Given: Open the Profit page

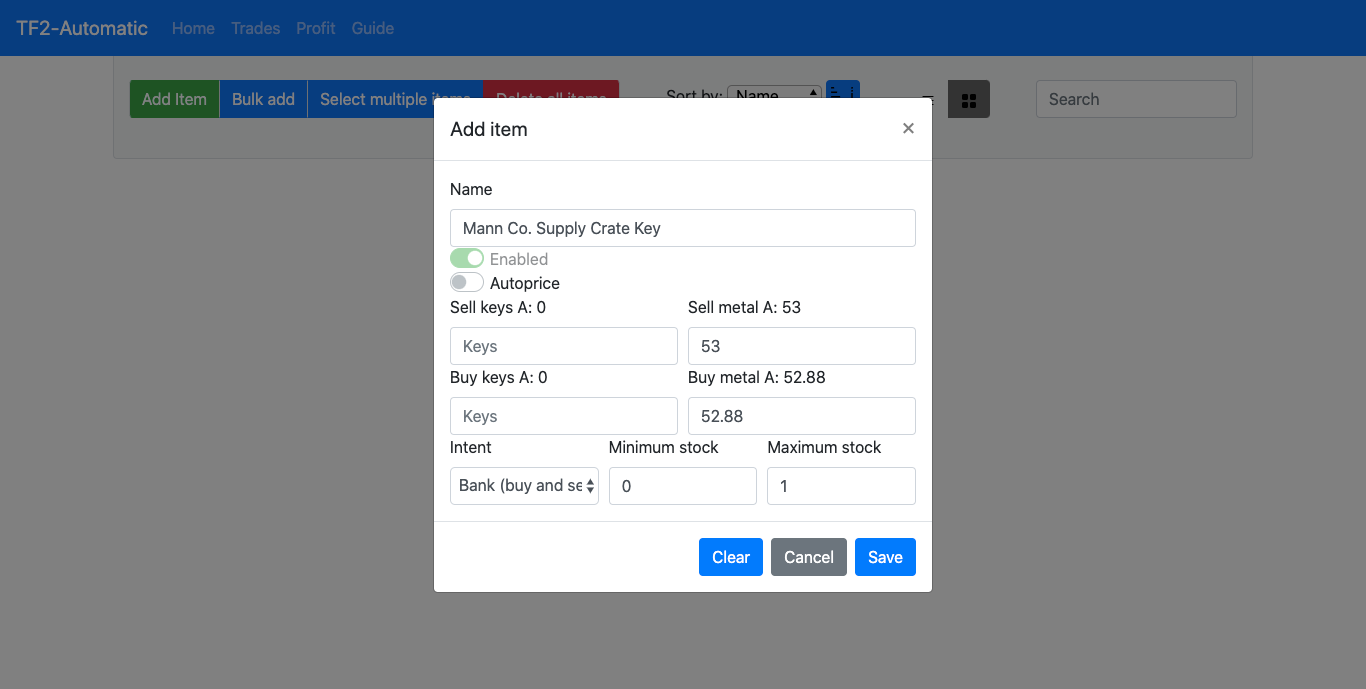Looking at the screenshot, I should (315, 28).
